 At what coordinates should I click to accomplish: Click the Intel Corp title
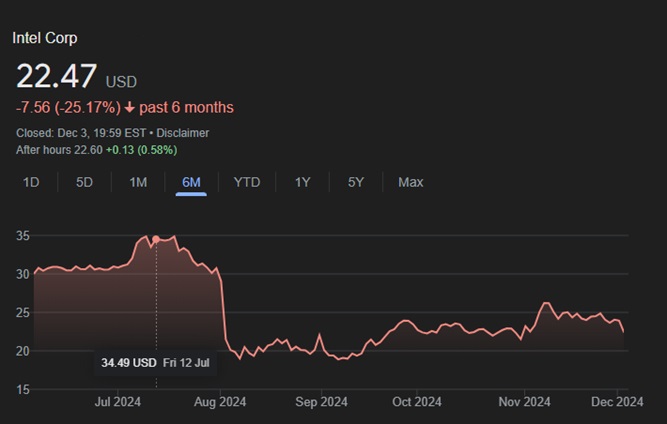pyautogui.click(x=45, y=38)
